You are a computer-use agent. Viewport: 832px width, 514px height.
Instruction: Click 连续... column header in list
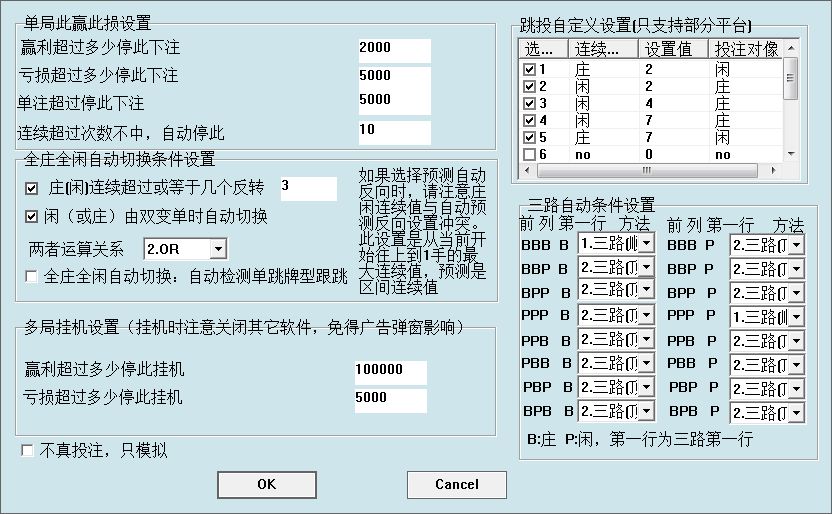coord(603,49)
